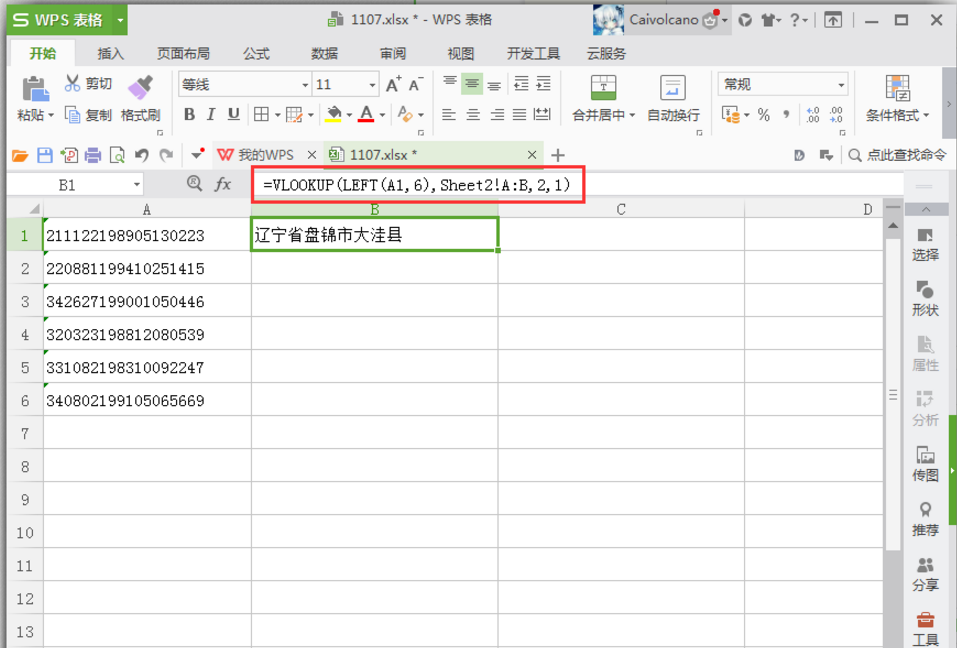
Task: Open the Conditional Formatting menu
Action: 898,98
